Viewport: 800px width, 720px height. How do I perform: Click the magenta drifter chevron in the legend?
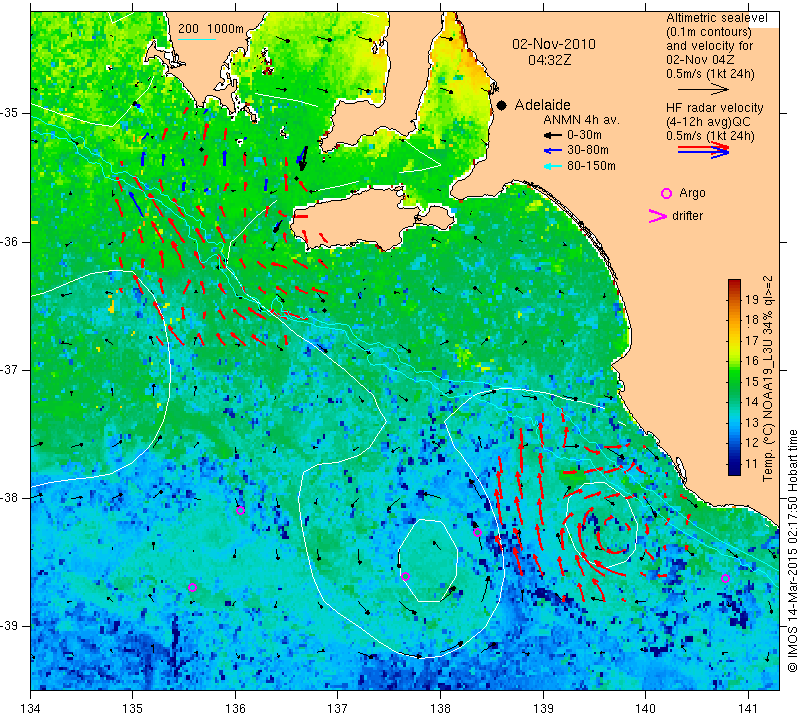point(658,216)
